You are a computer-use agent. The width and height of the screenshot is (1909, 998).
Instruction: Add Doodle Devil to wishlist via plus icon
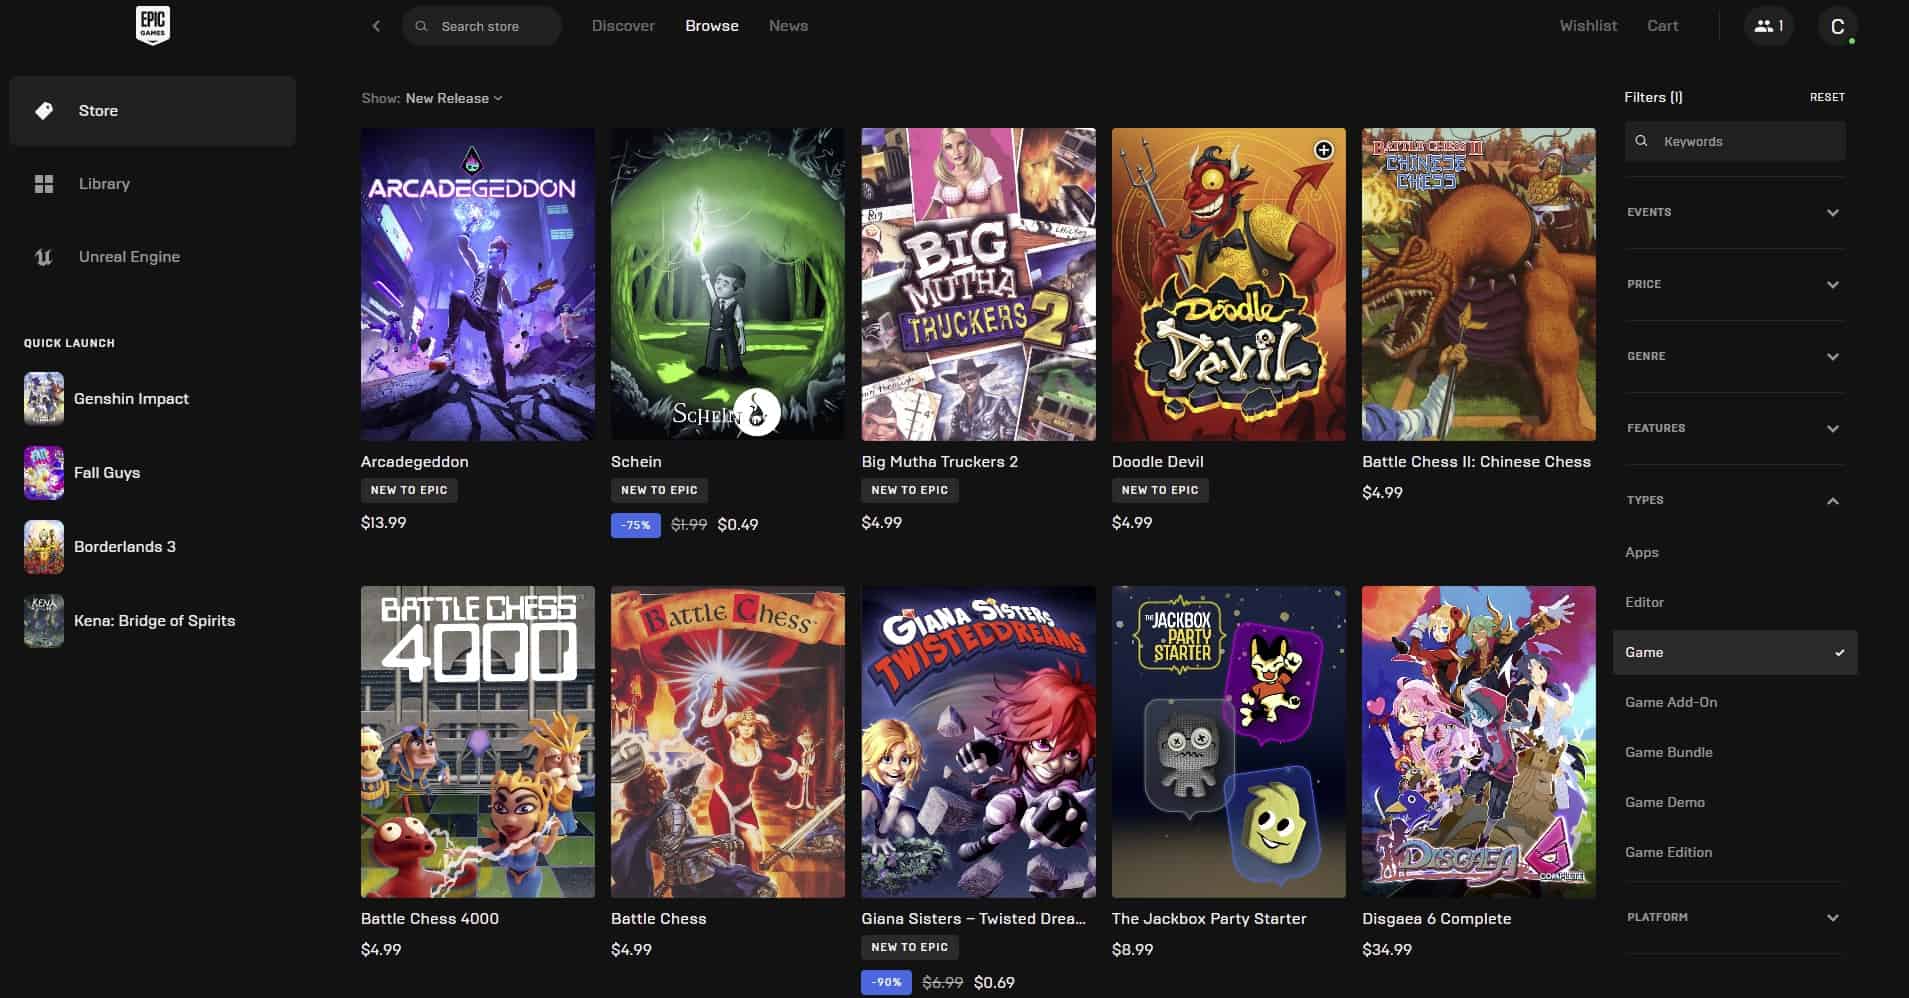pos(1325,150)
